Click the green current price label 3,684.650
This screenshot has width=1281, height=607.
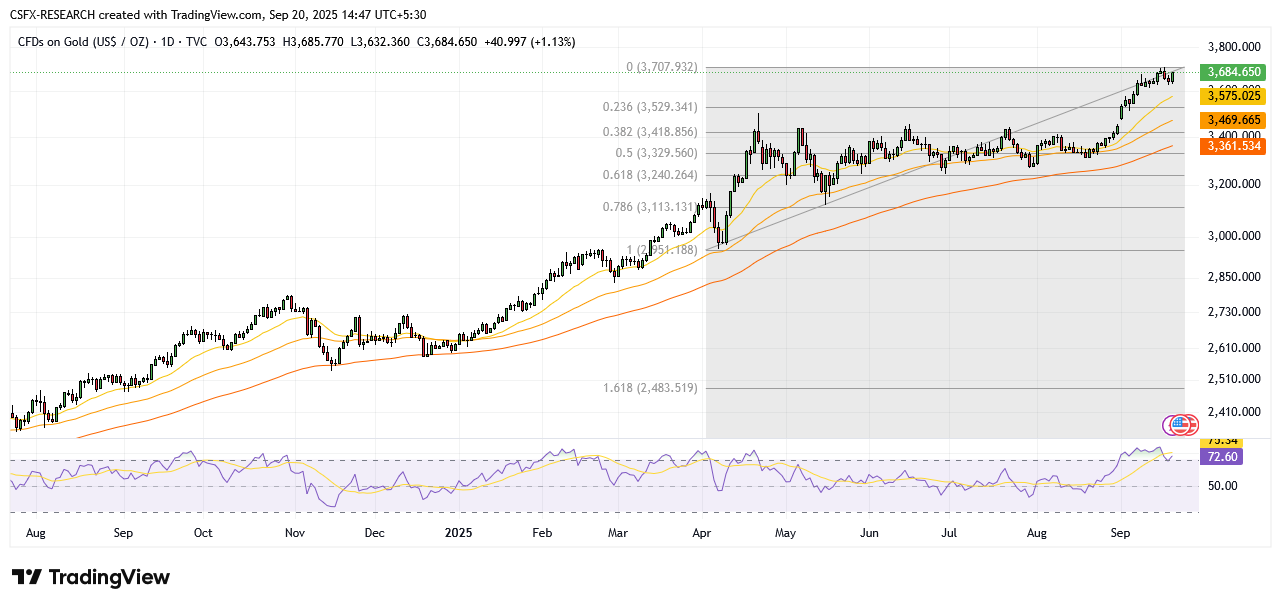point(1233,72)
